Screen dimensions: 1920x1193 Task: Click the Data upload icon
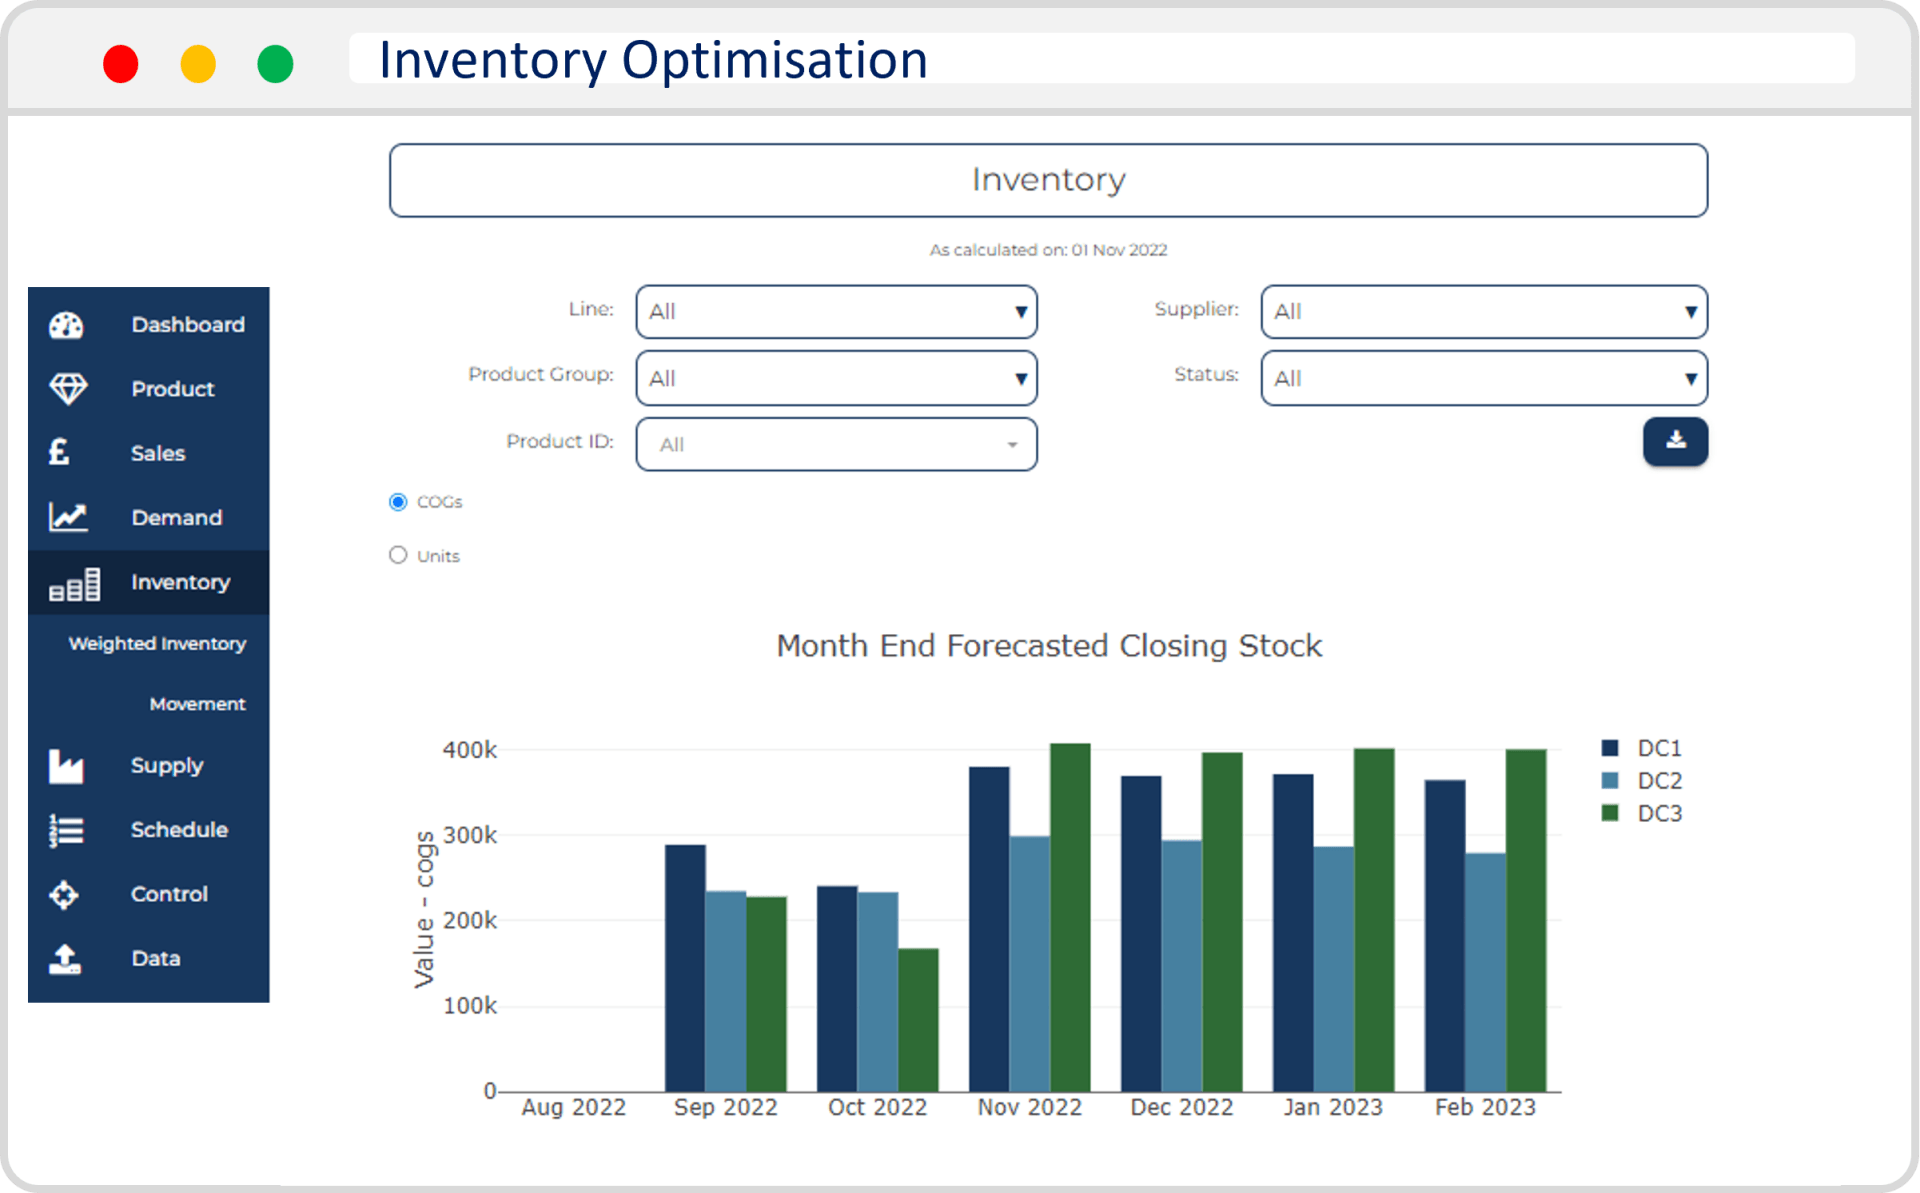(x=65, y=958)
